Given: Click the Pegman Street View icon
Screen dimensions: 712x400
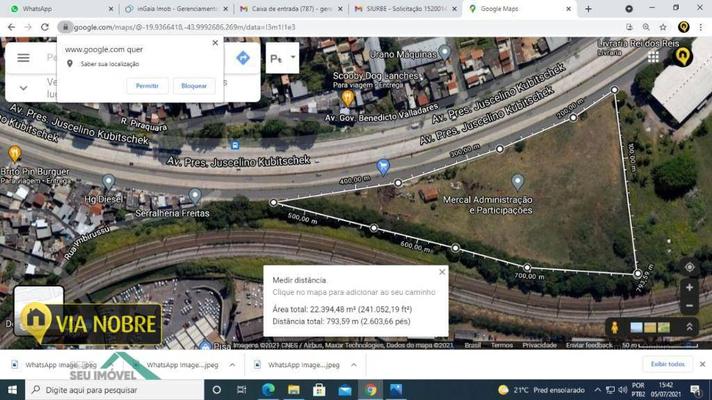Looking at the screenshot, I should (615, 328).
